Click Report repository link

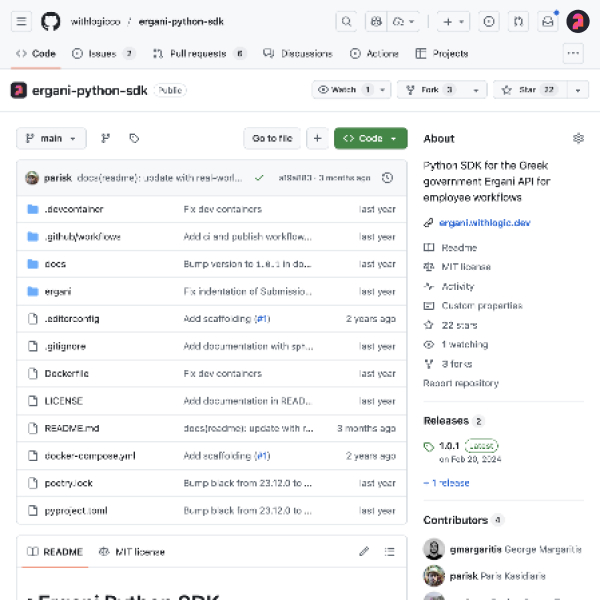point(461,383)
